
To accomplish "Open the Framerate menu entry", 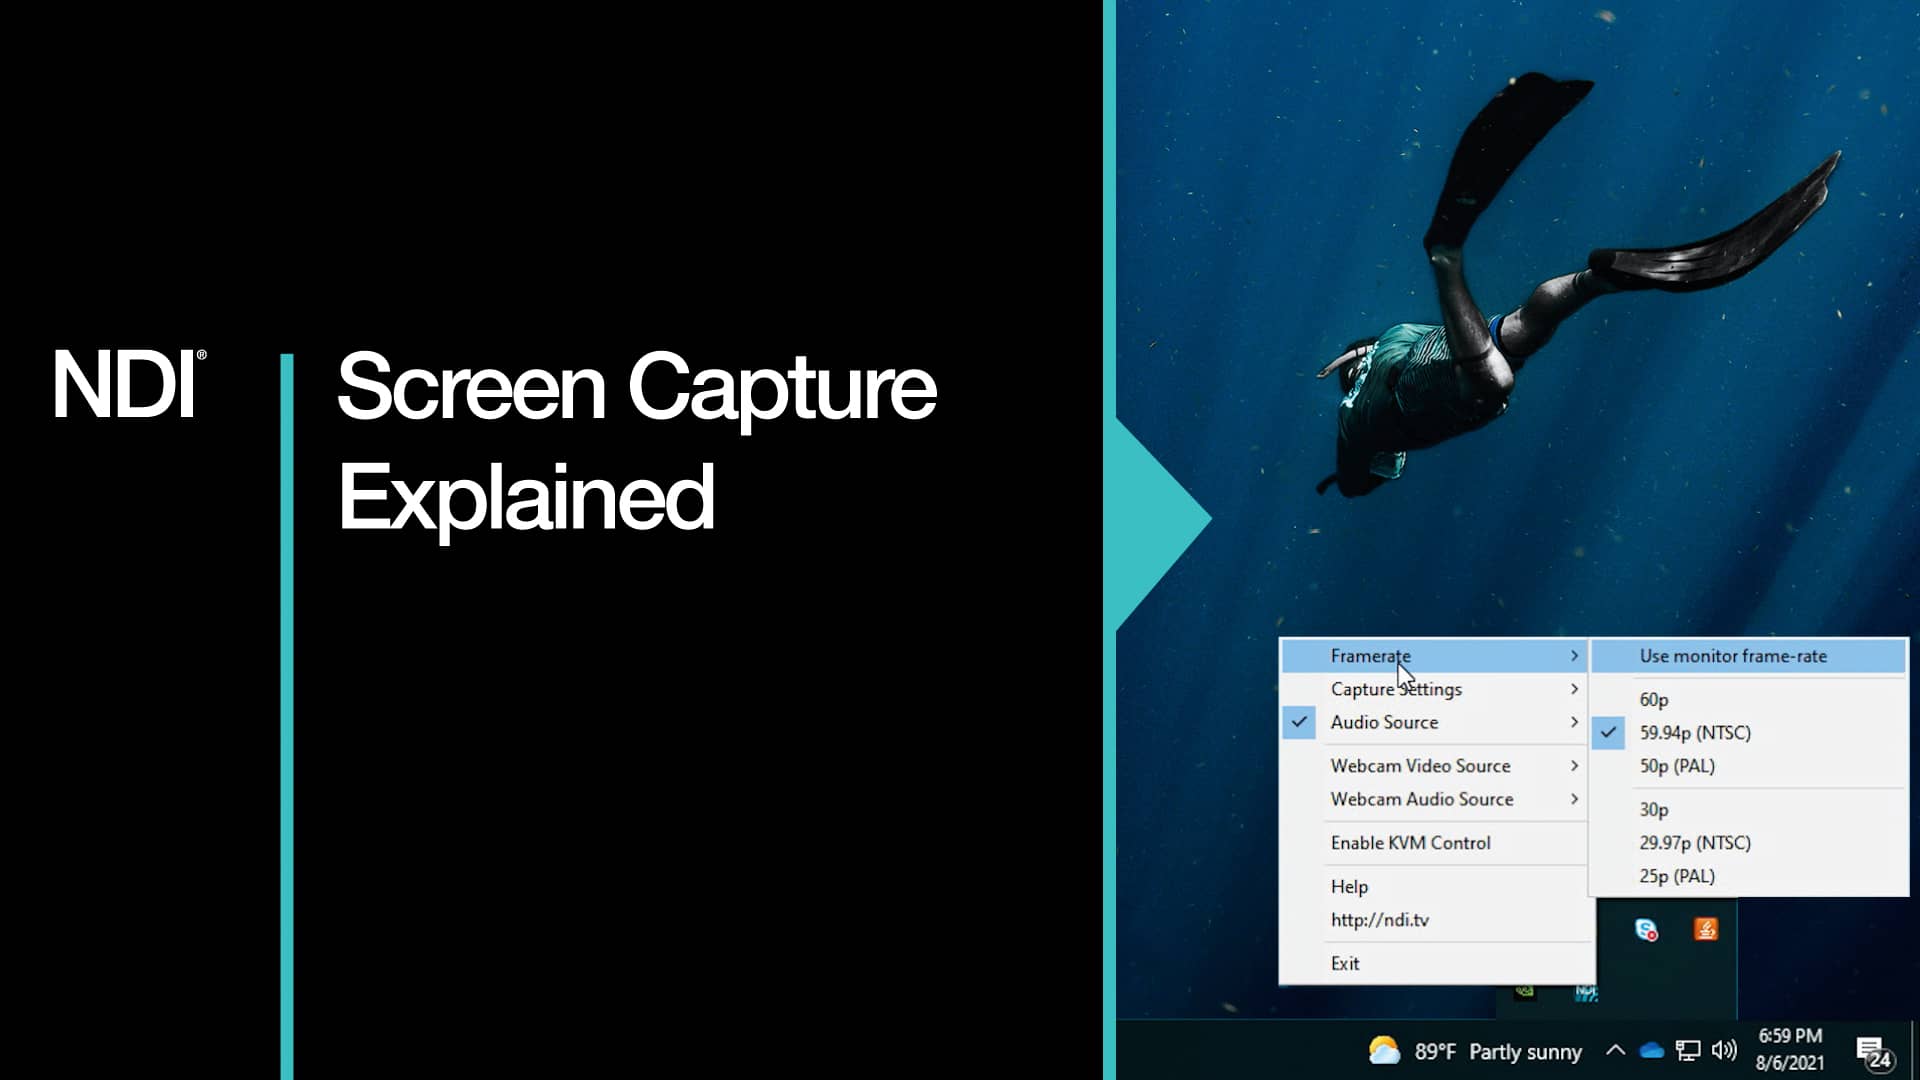I will pyautogui.click(x=1372, y=656).
